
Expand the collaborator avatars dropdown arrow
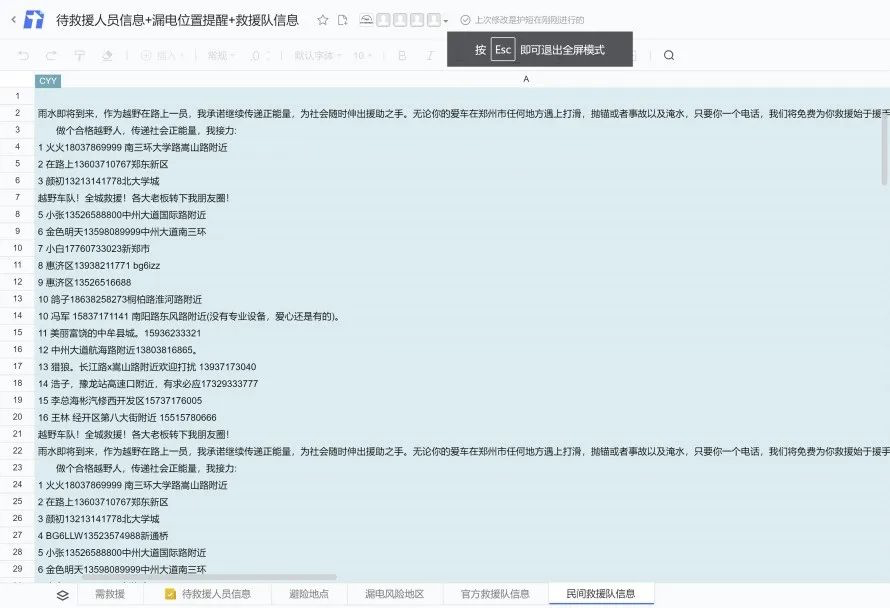[446, 21]
